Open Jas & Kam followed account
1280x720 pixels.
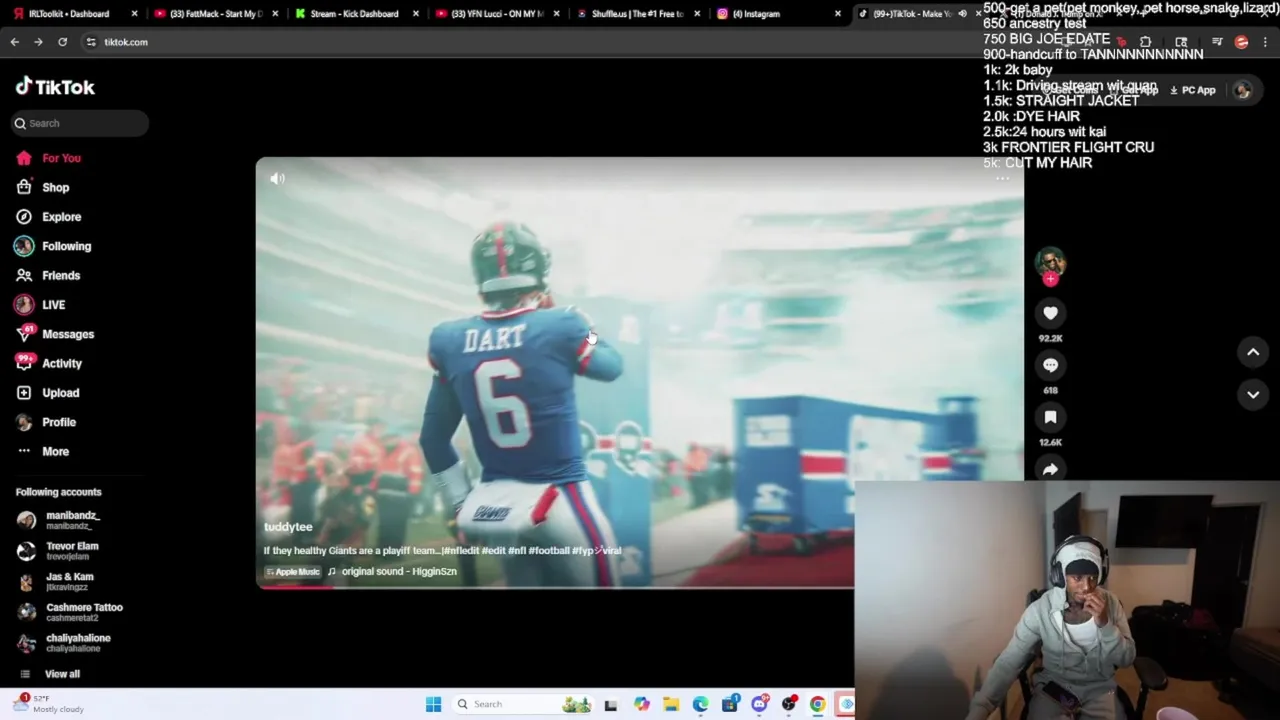click(x=56, y=581)
